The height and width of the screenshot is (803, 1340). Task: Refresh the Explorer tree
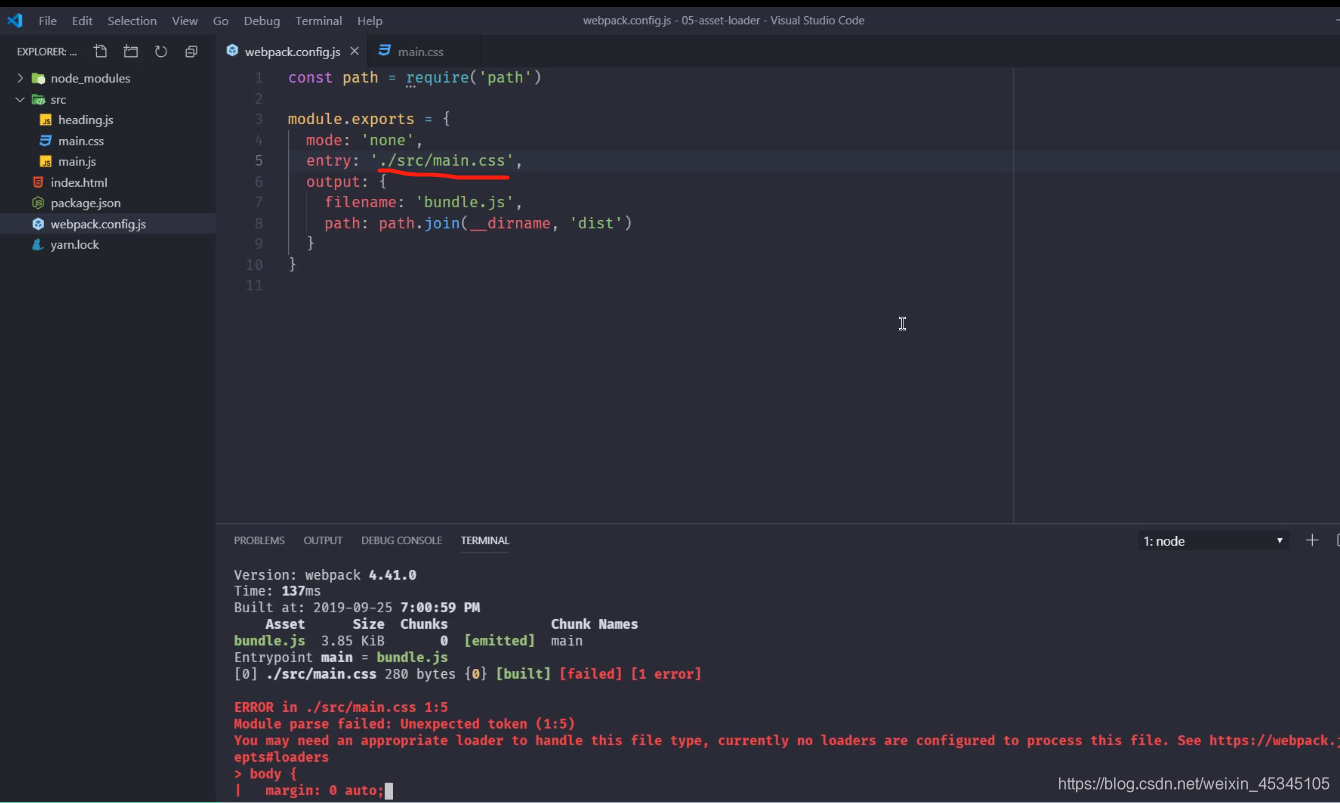(161, 51)
